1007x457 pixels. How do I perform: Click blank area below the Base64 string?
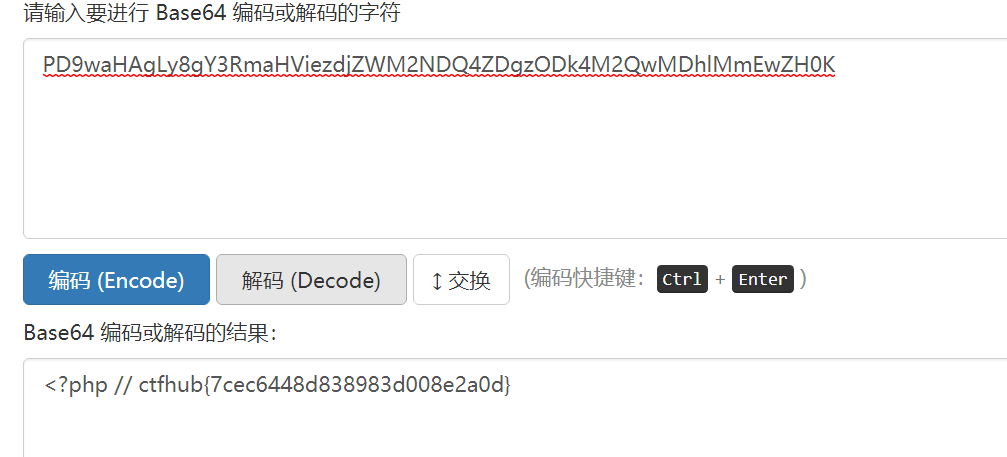[x=514, y=160]
